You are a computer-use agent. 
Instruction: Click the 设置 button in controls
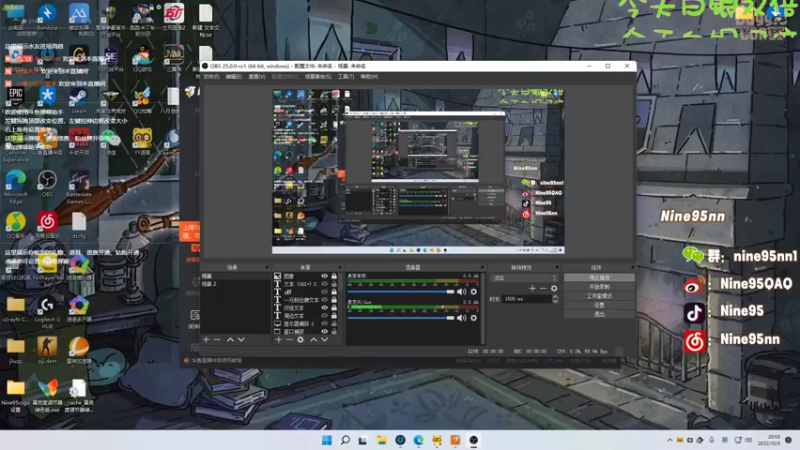pyautogui.click(x=599, y=305)
